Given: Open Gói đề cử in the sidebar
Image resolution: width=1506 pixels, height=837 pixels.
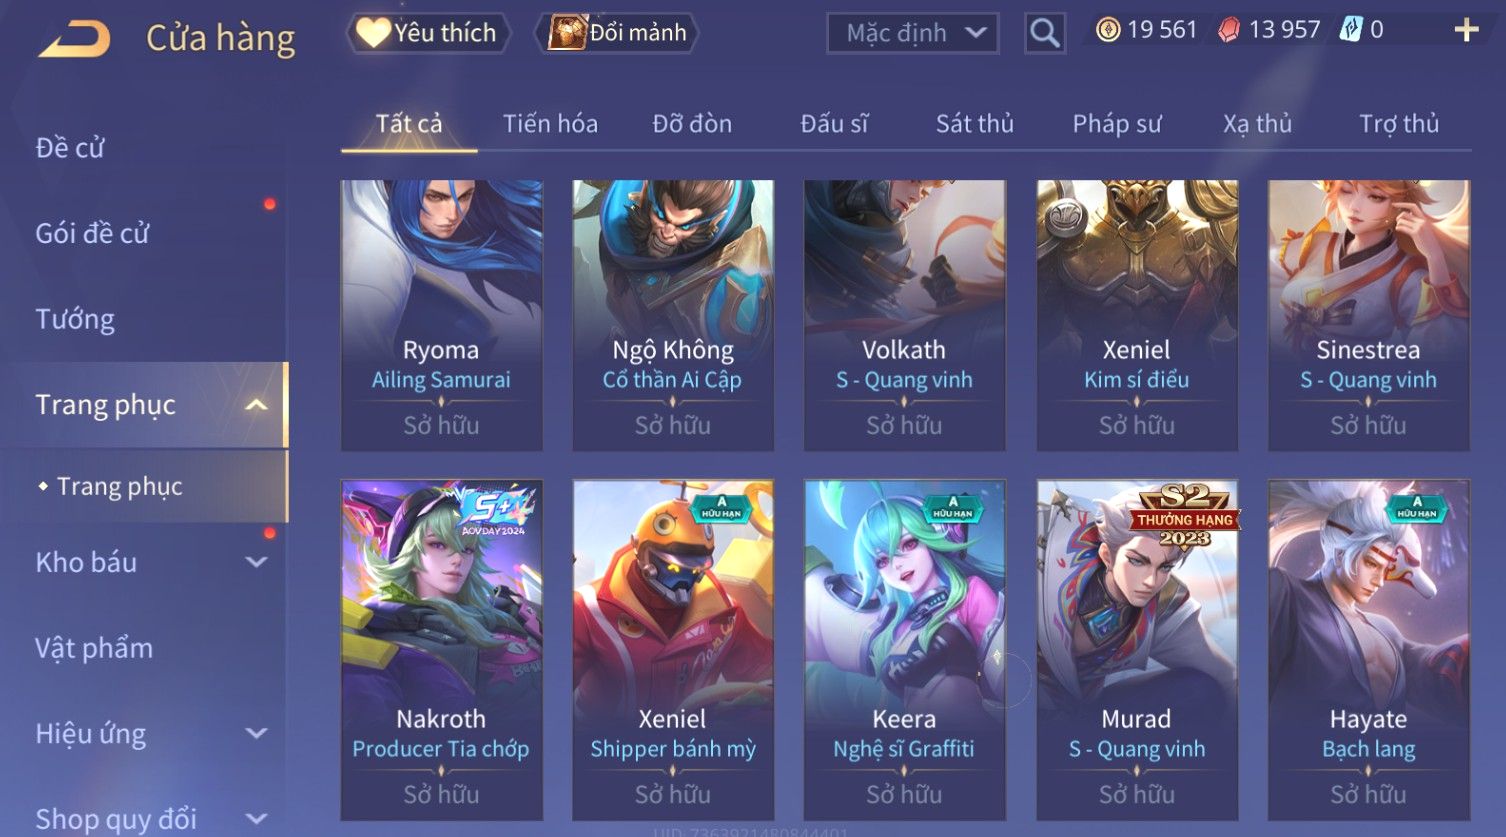Looking at the screenshot, I should pyautogui.click(x=92, y=234).
